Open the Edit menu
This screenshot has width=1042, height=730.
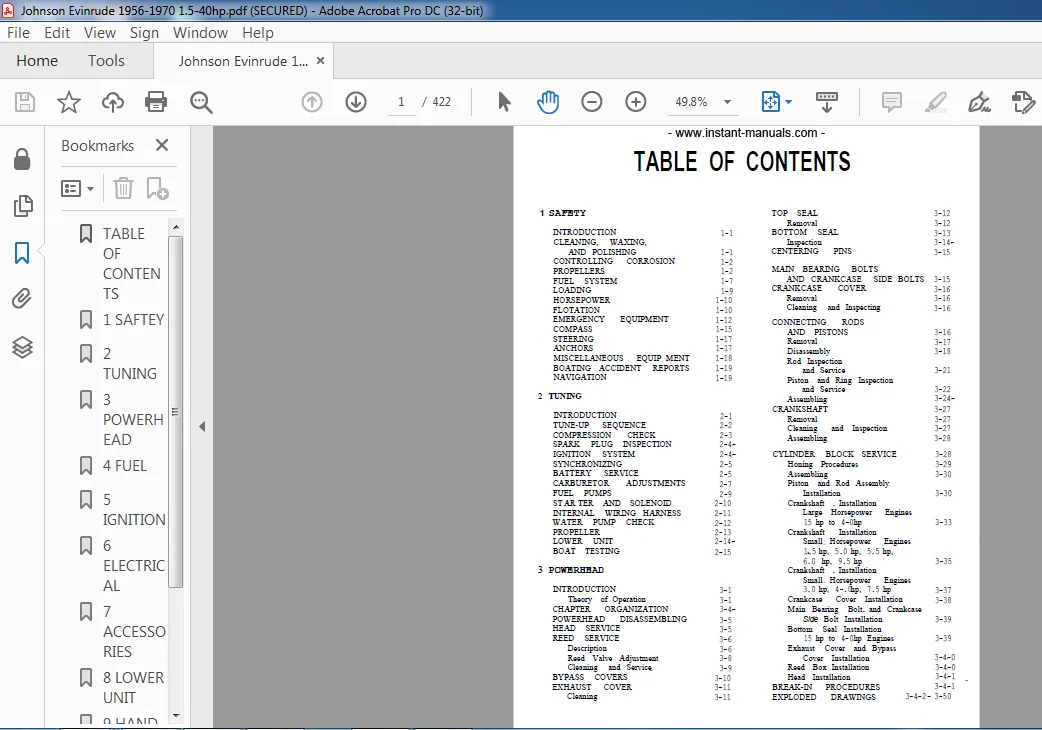pos(57,33)
